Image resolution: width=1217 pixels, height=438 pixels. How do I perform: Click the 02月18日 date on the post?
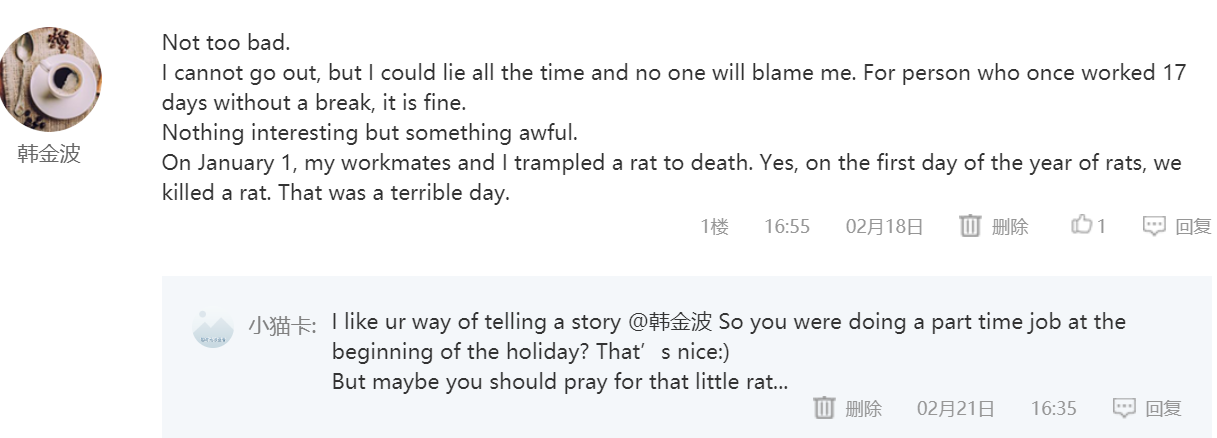tap(884, 227)
